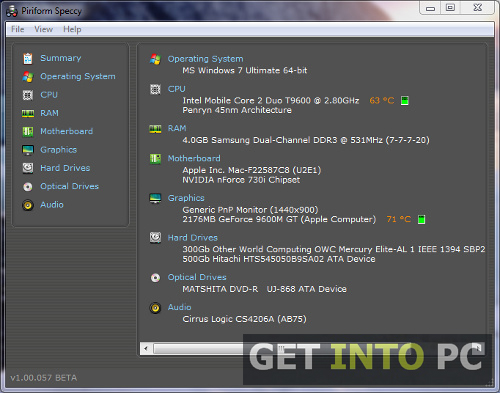Click the Windows flag icon beside Operating System heading
The height and width of the screenshot is (393, 500).
tap(155, 59)
